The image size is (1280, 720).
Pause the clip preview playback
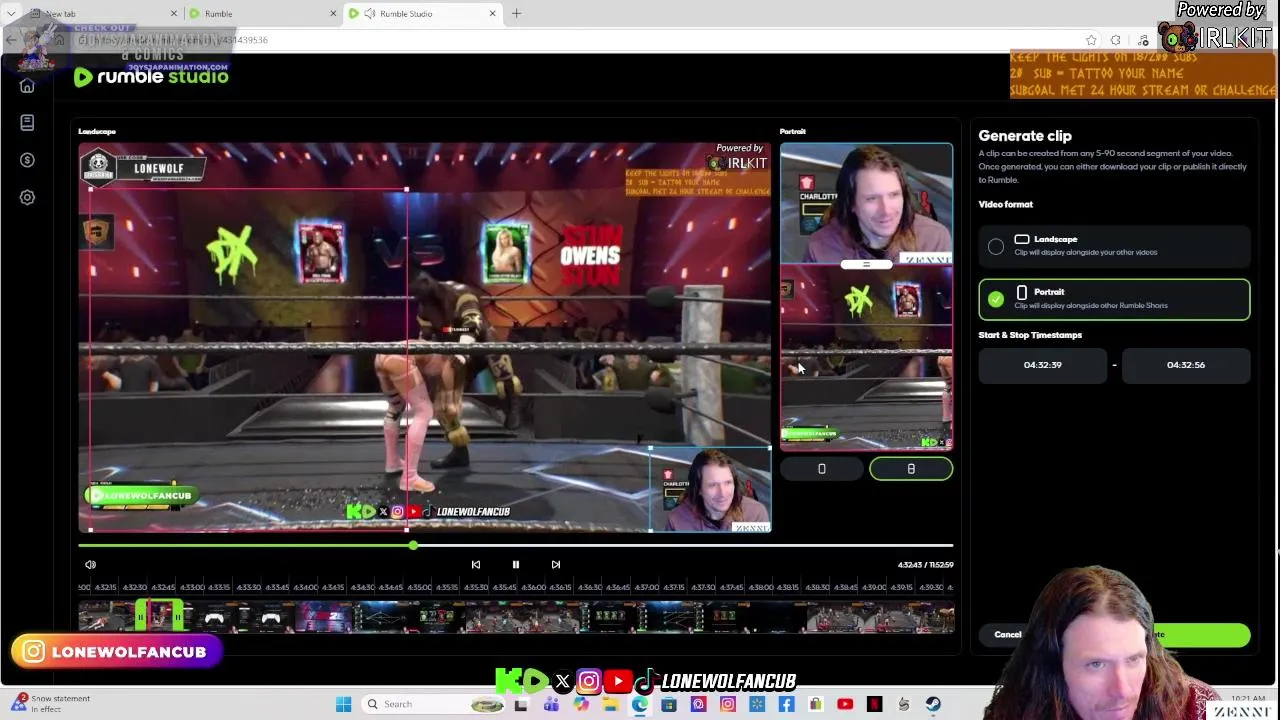tap(516, 565)
